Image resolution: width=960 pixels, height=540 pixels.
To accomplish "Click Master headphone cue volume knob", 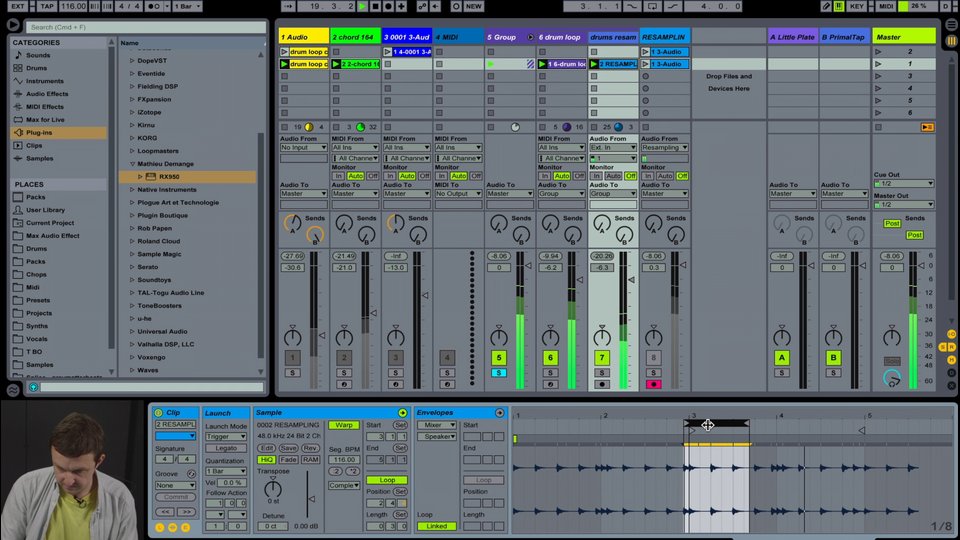I will click(892, 379).
